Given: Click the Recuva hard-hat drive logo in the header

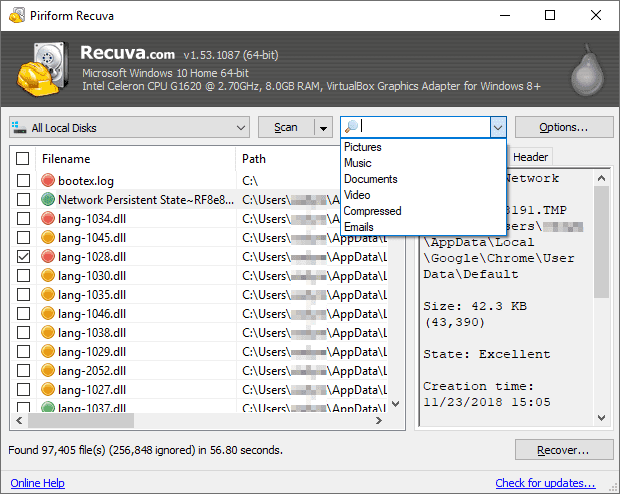Looking at the screenshot, I should coord(43,69).
